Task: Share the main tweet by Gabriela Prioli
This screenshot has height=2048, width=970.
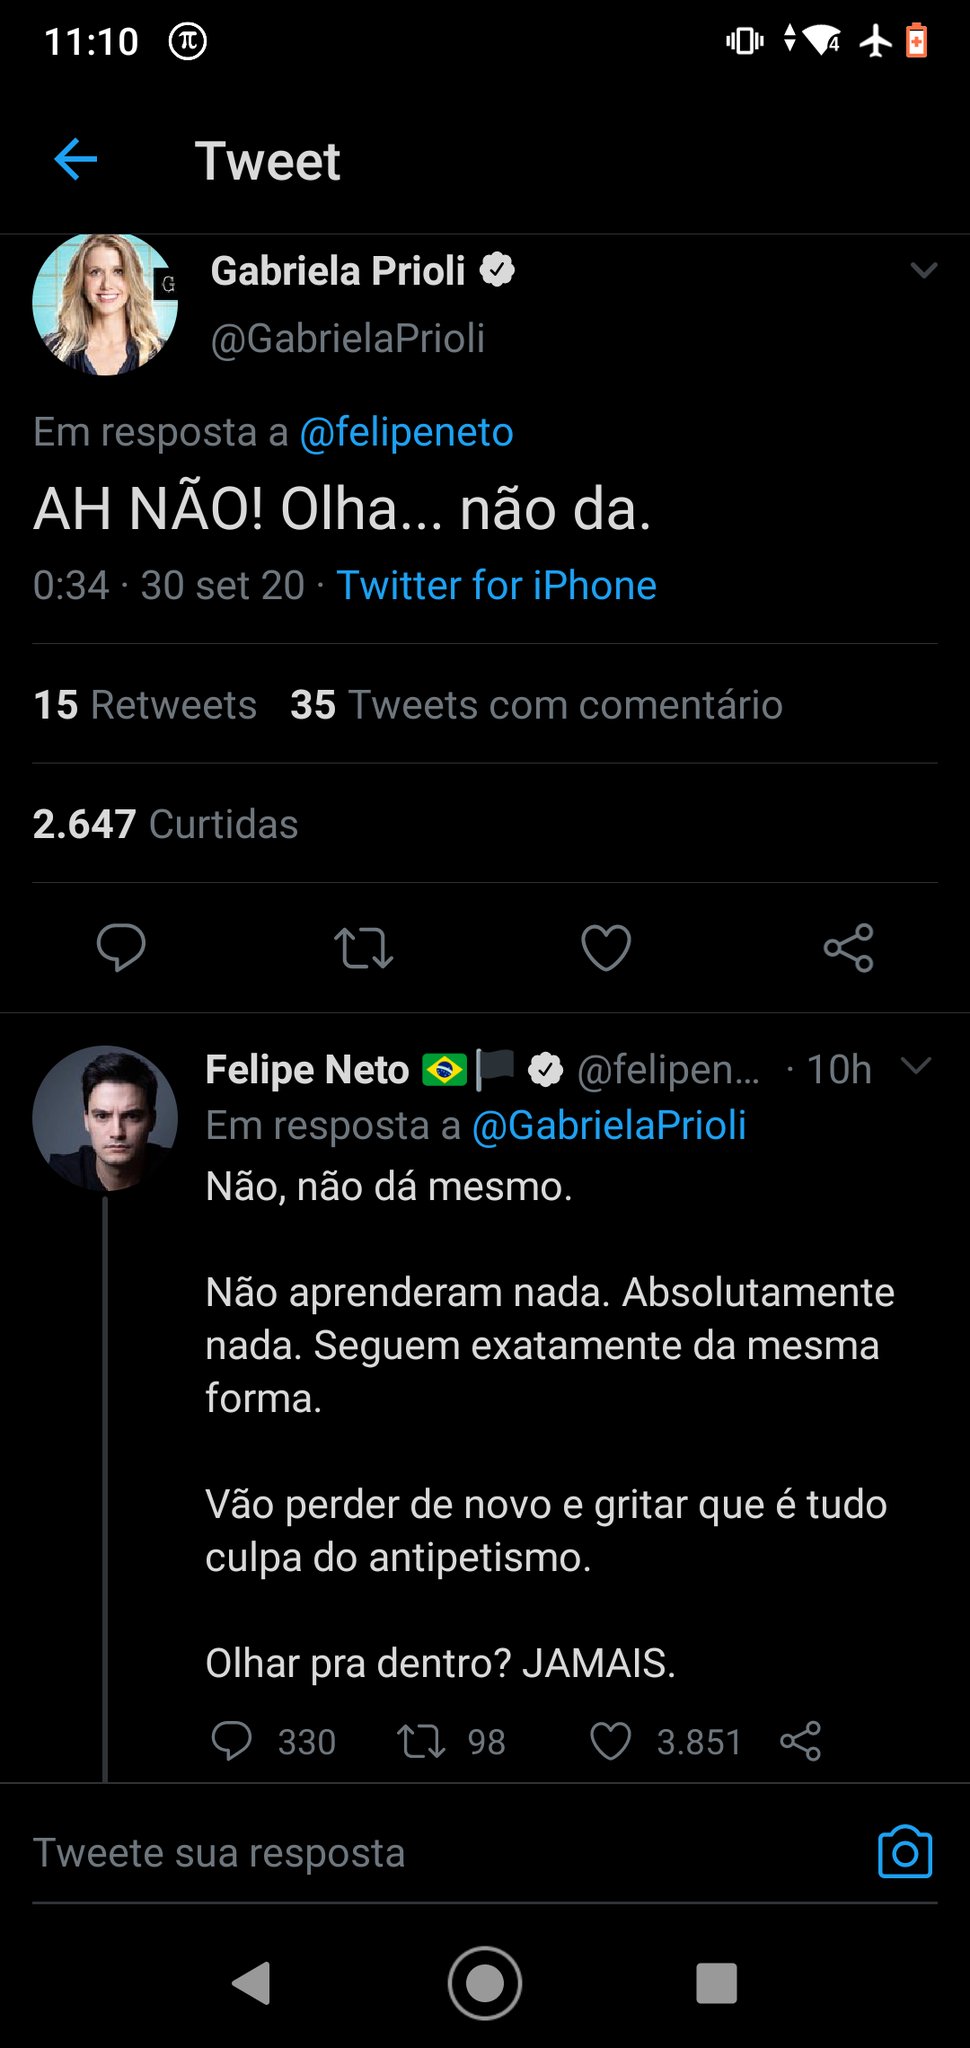Action: pos(848,948)
